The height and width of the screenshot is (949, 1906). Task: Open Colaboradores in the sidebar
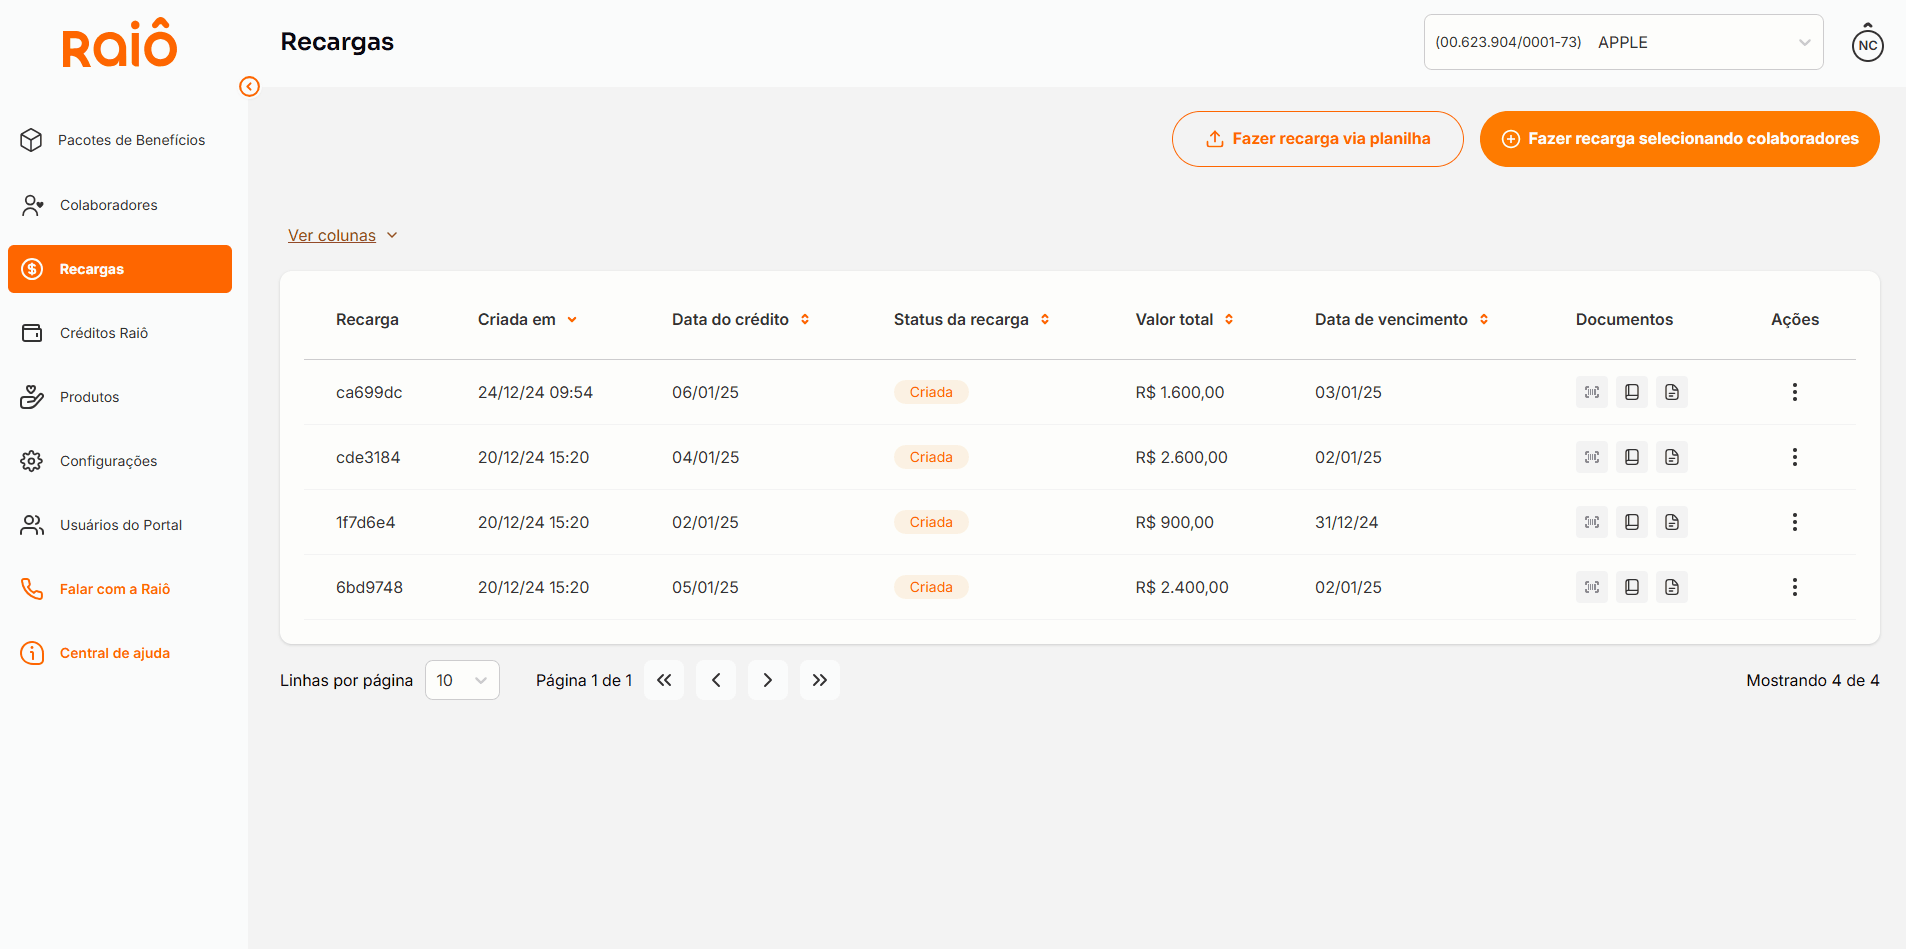coord(108,205)
